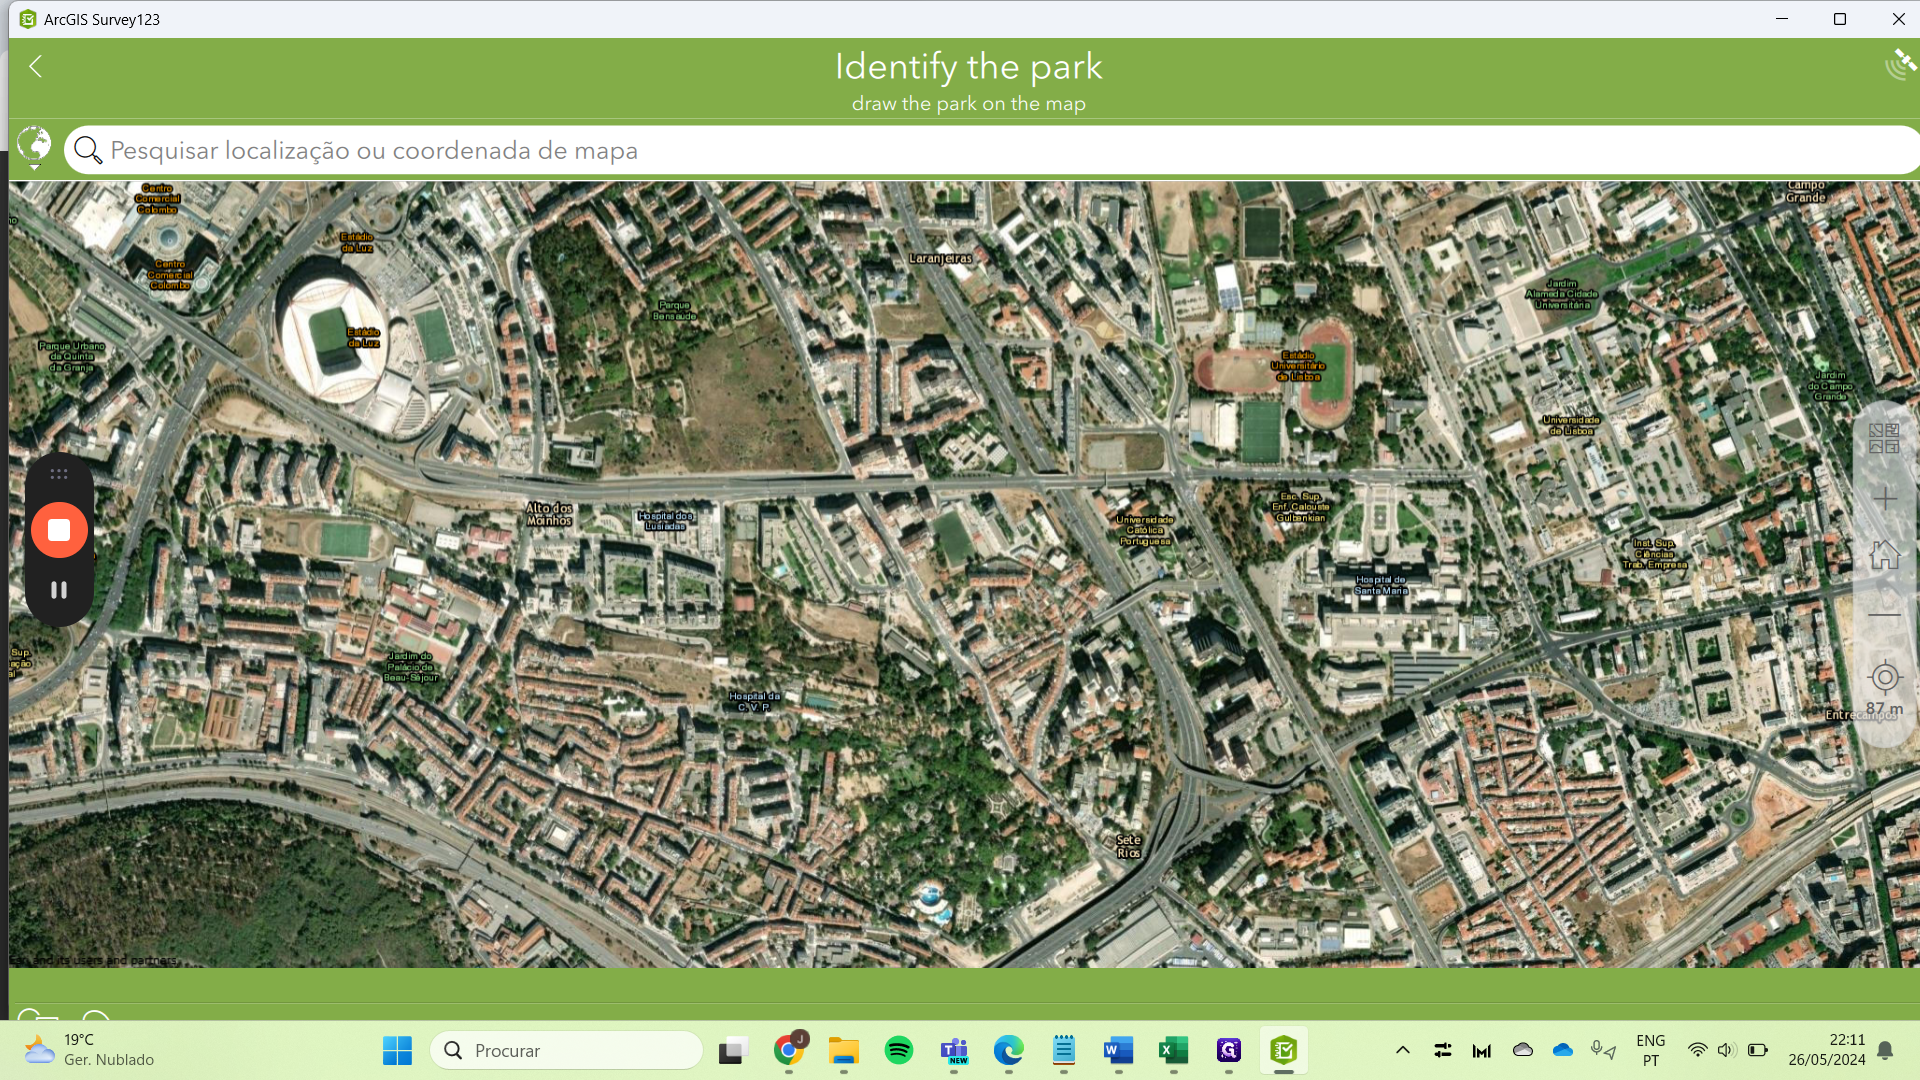Viewport: 1920px width, 1080px height.
Task: Open Windows Start menu
Action: tap(397, 1050)
